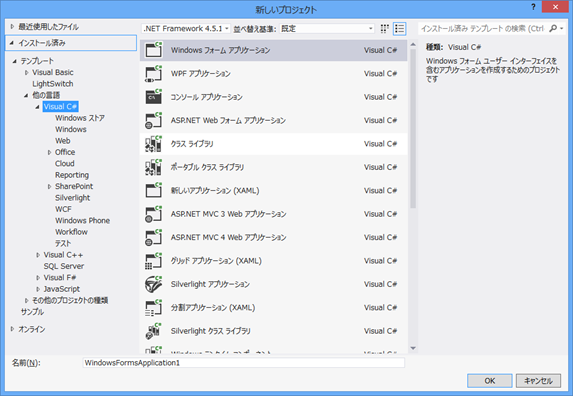Click OK to create the project
Screen dimensions: 573x396
click(490, 381)
